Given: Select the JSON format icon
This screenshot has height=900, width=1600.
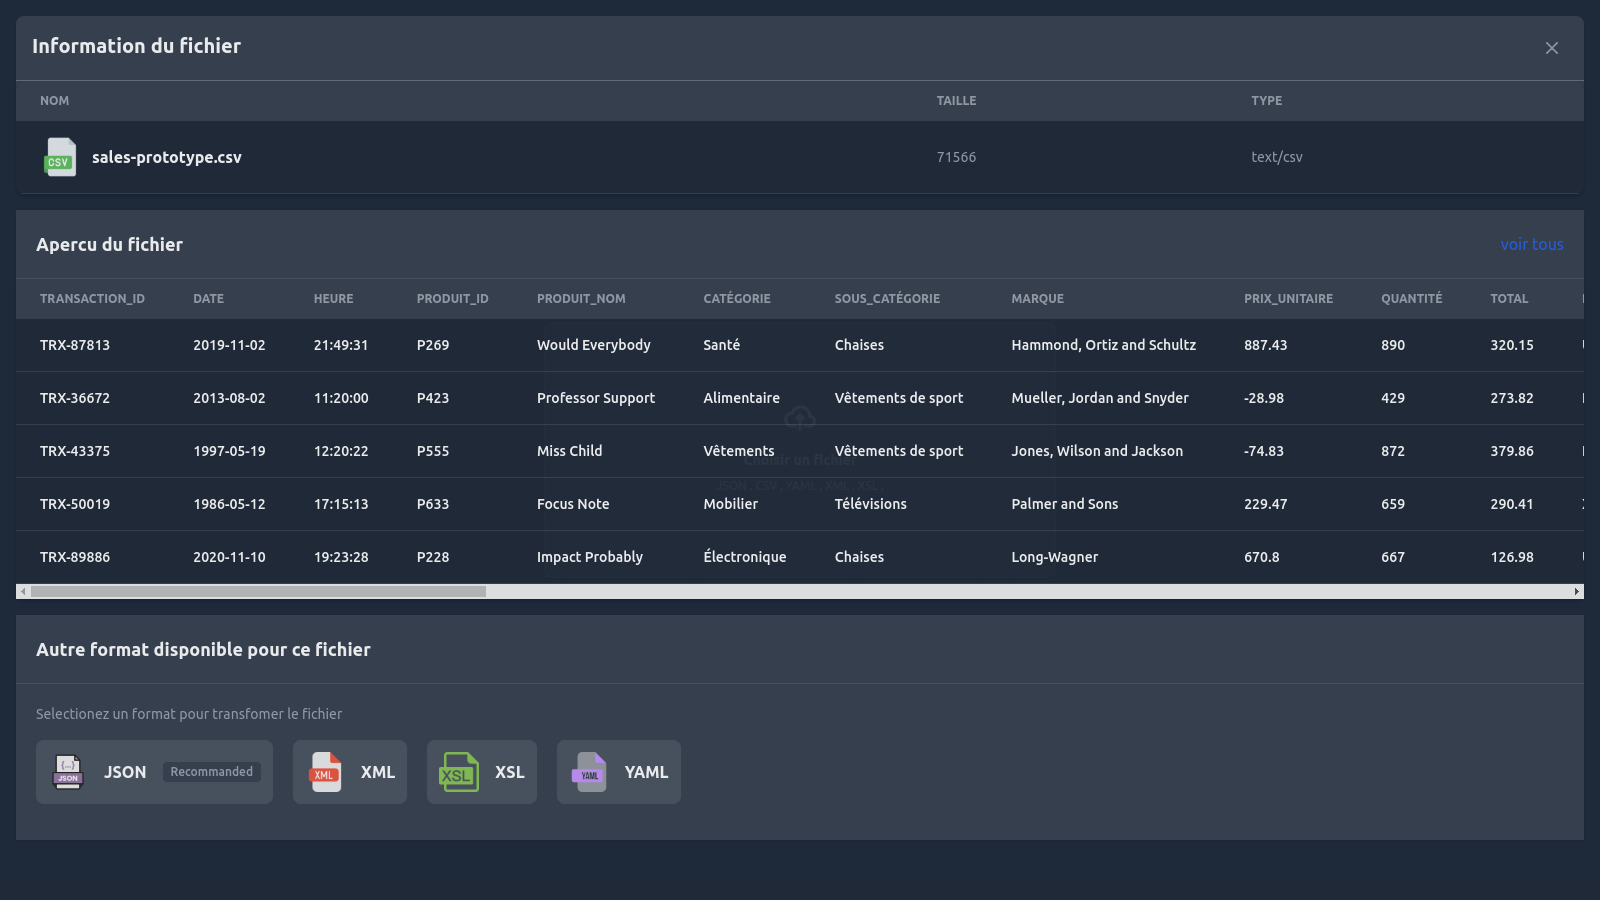Looking at the screenshot, I should pyautogui.click(x=67, y=772).
